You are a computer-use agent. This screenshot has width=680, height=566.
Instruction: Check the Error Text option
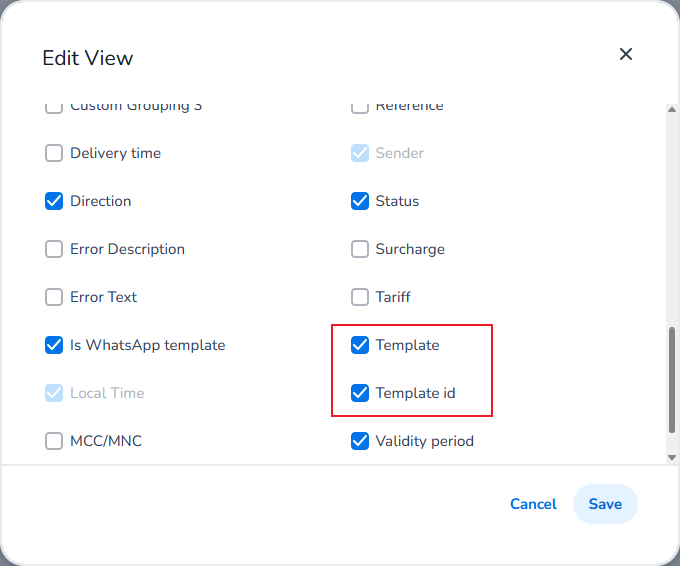[54, 297]
